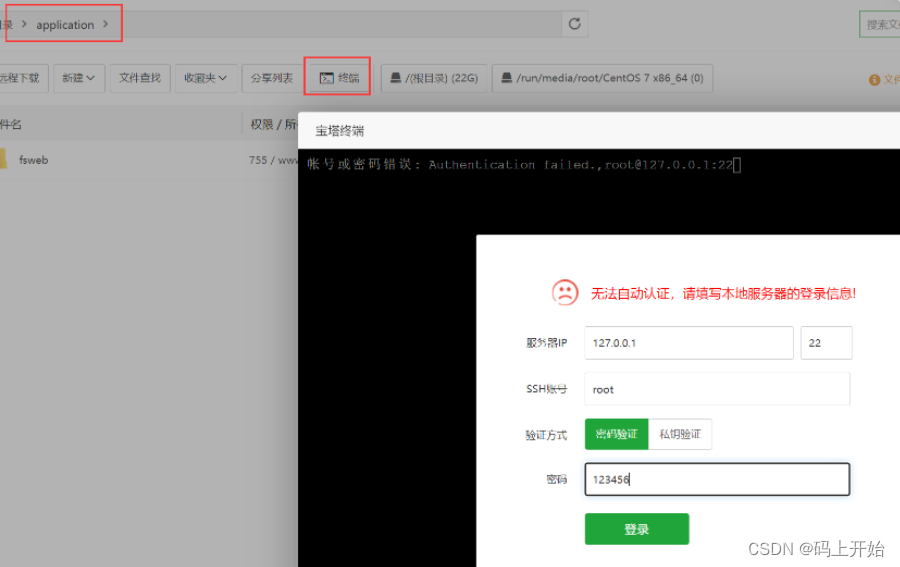Viewport: 900px width, 567px height.
Task: Open the 文件查找 file search button
Action: click(x=140, y=77)
